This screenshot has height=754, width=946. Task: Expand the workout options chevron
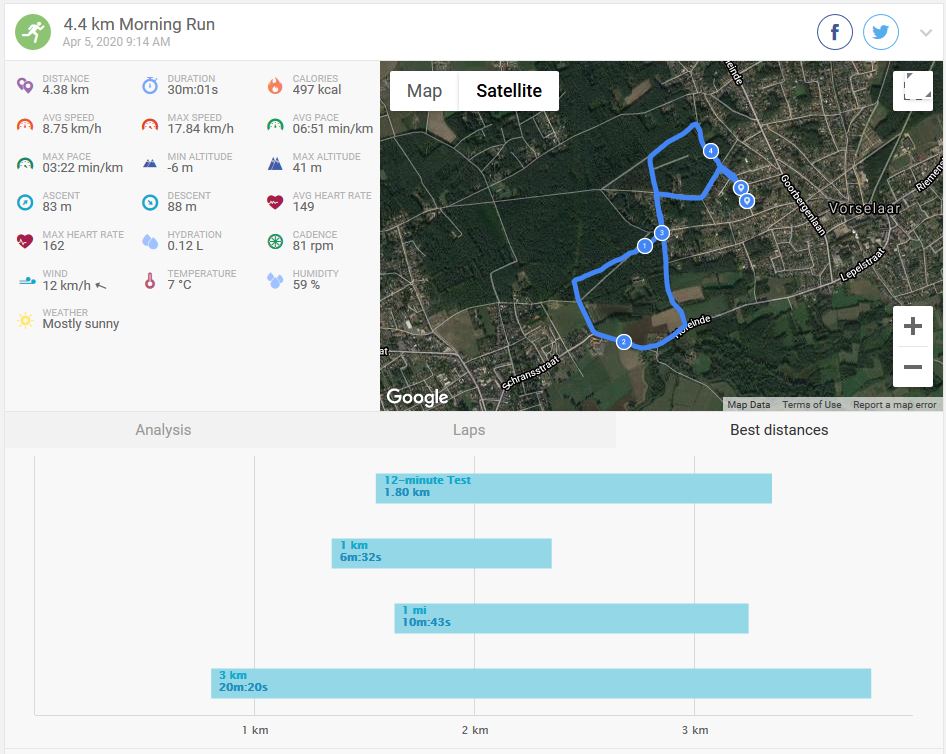(x=926, y=33)
